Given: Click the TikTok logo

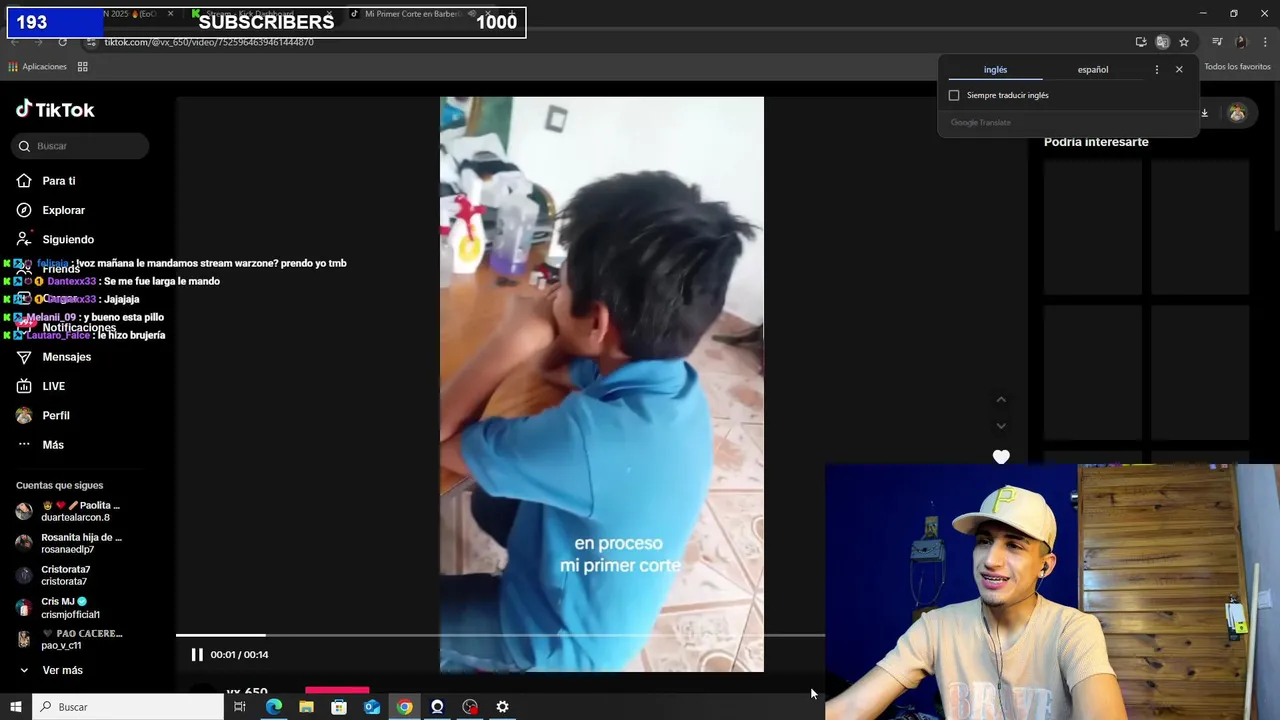Looking at the screenshot, I should [55, 110].
